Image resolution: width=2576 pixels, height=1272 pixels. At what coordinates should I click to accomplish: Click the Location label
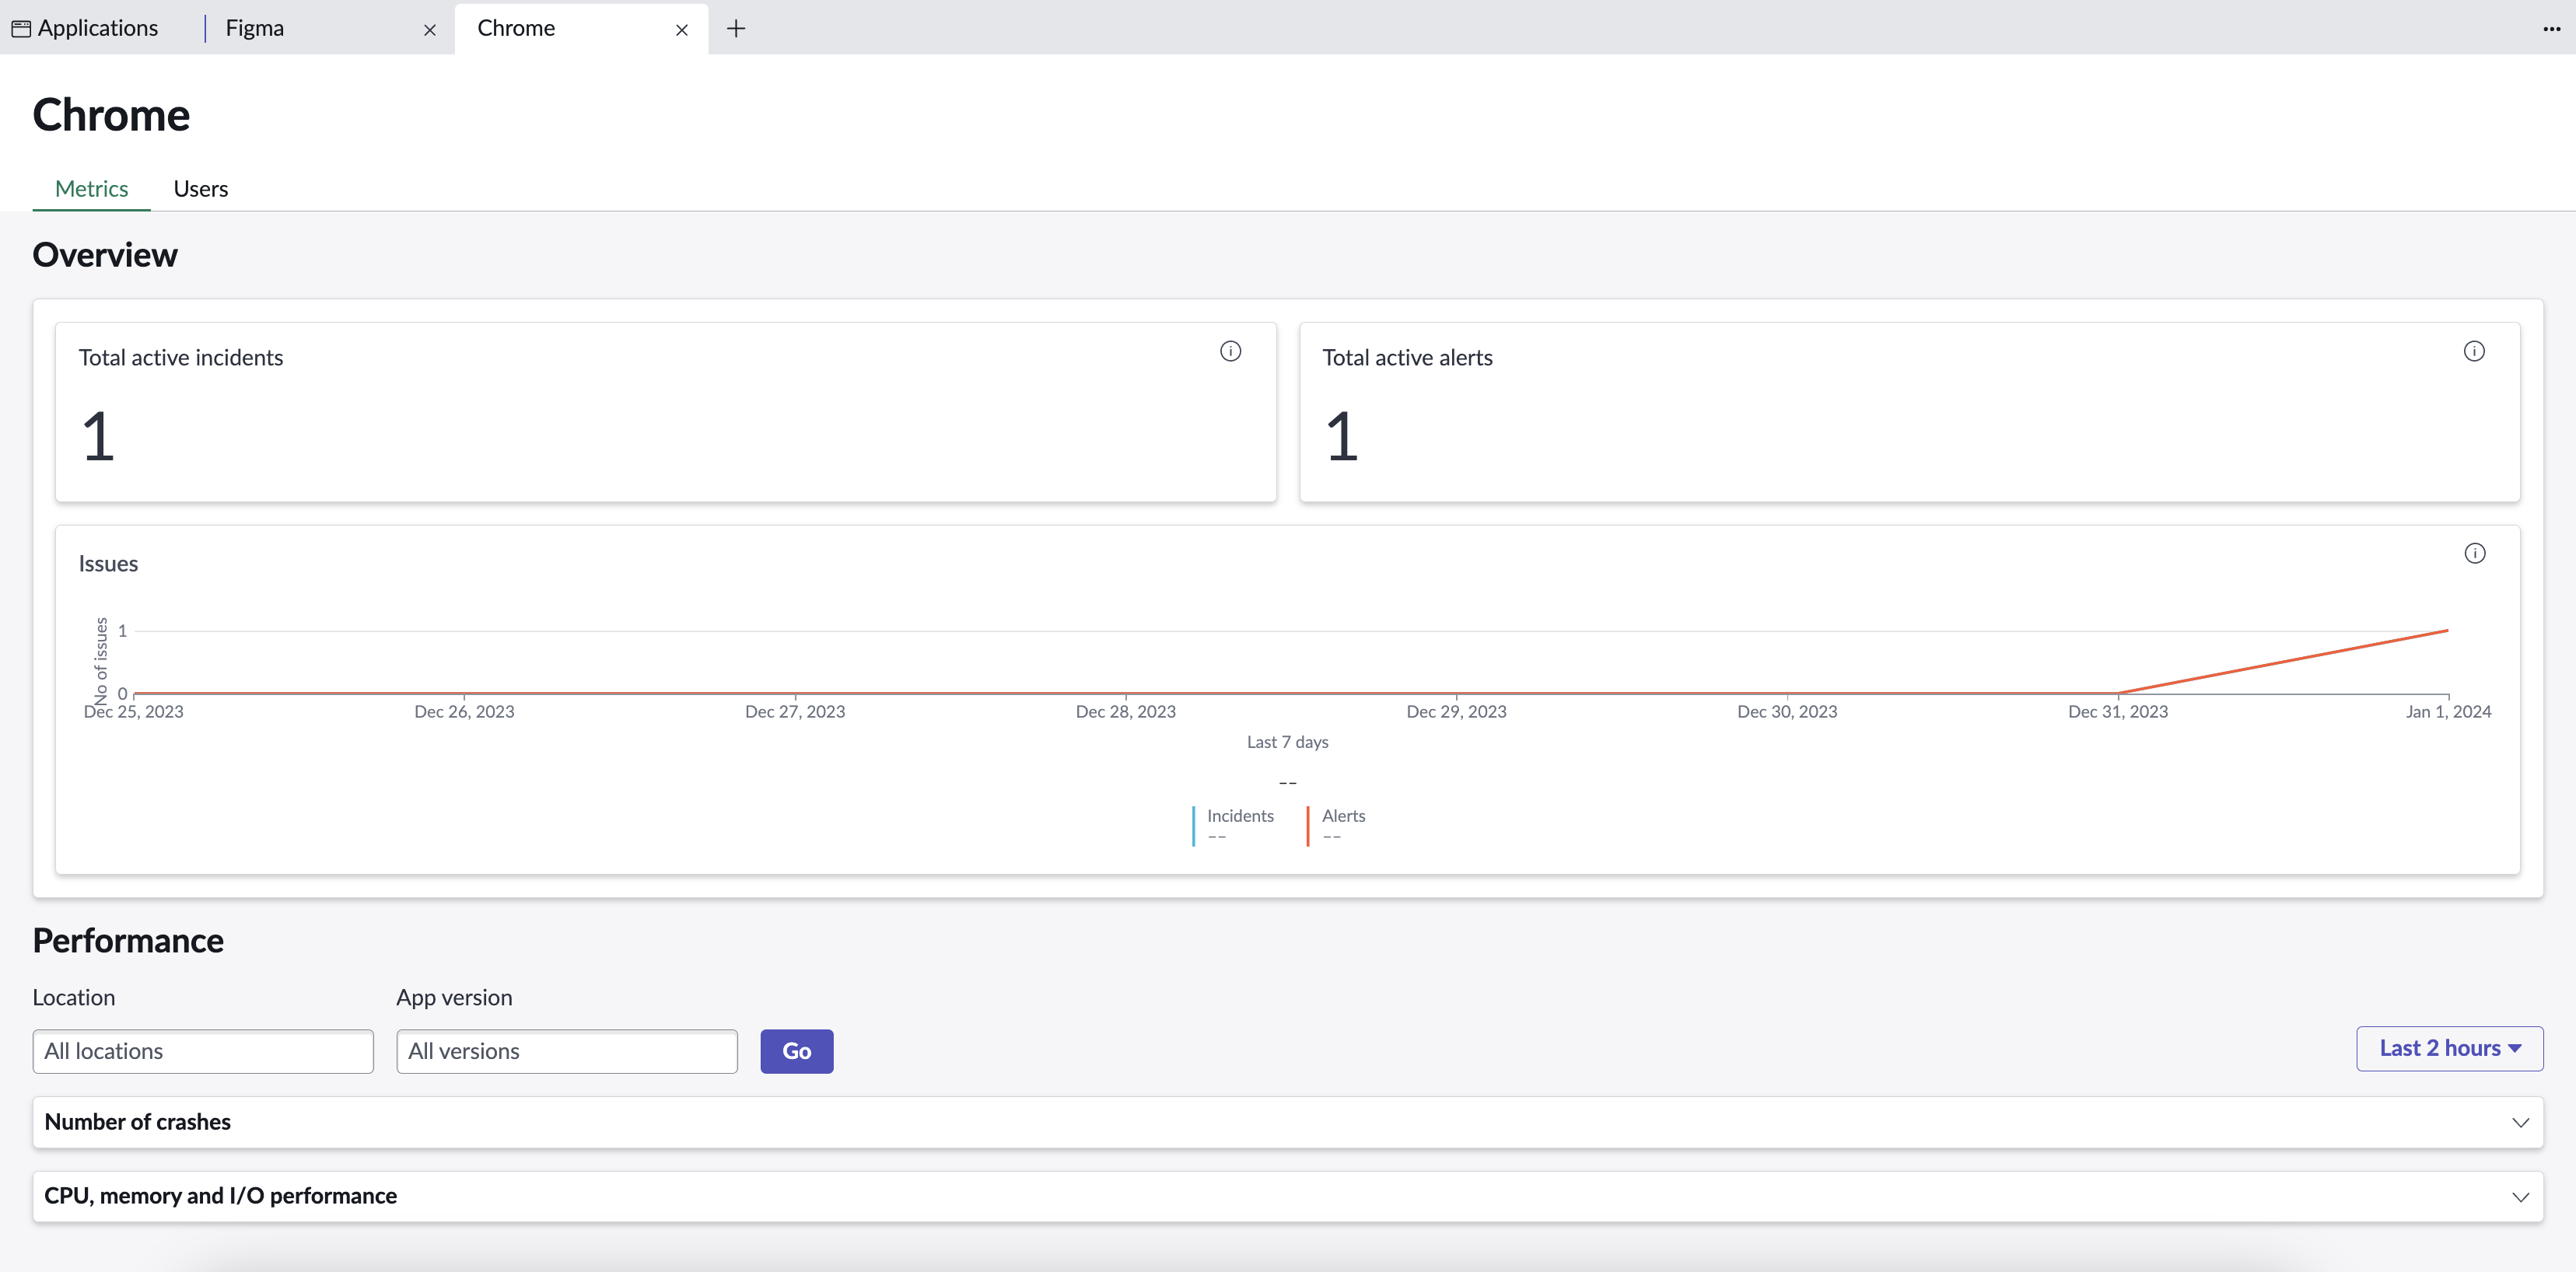(74, 998)
